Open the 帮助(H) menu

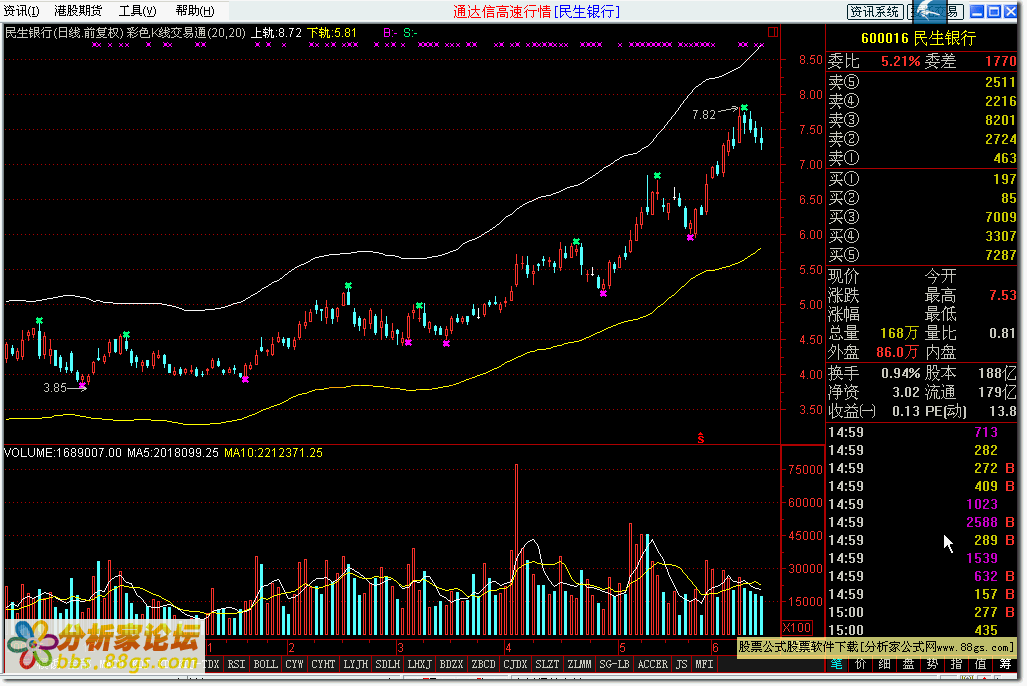pos(195,11)
